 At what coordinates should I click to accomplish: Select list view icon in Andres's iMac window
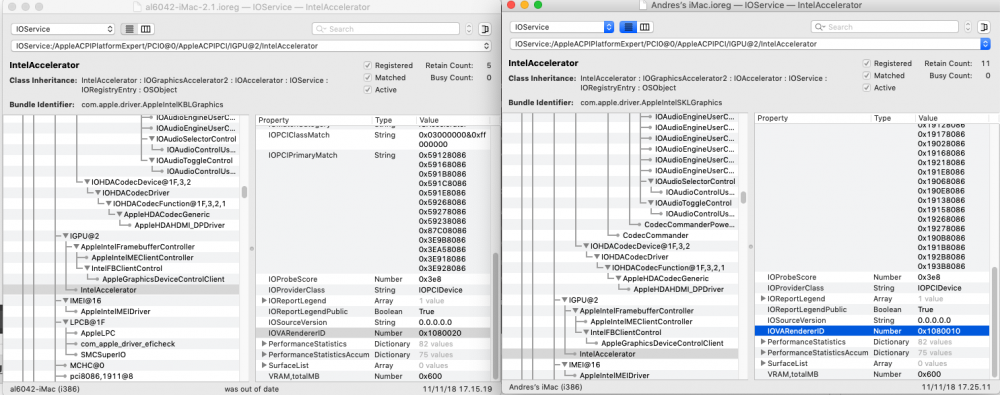(x=628, y=27)
